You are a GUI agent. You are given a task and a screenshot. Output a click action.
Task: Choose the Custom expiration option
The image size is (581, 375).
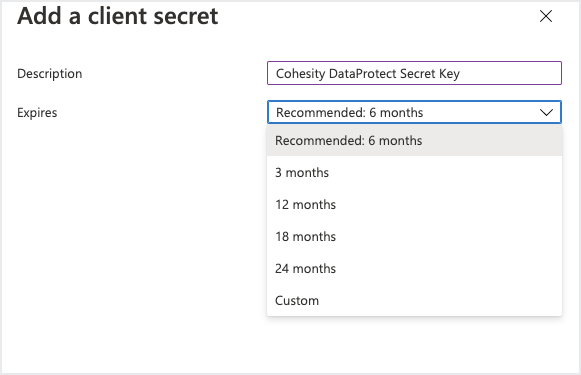click(x=414, y=300)
